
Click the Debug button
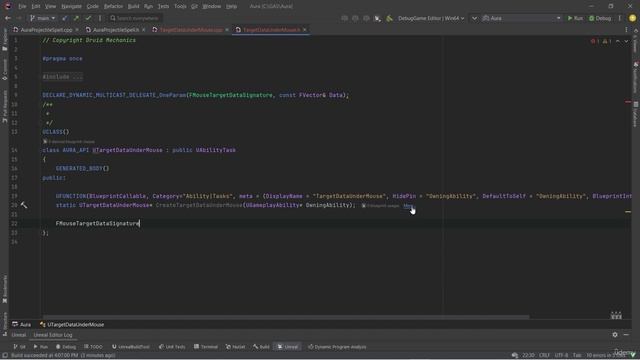600,18
